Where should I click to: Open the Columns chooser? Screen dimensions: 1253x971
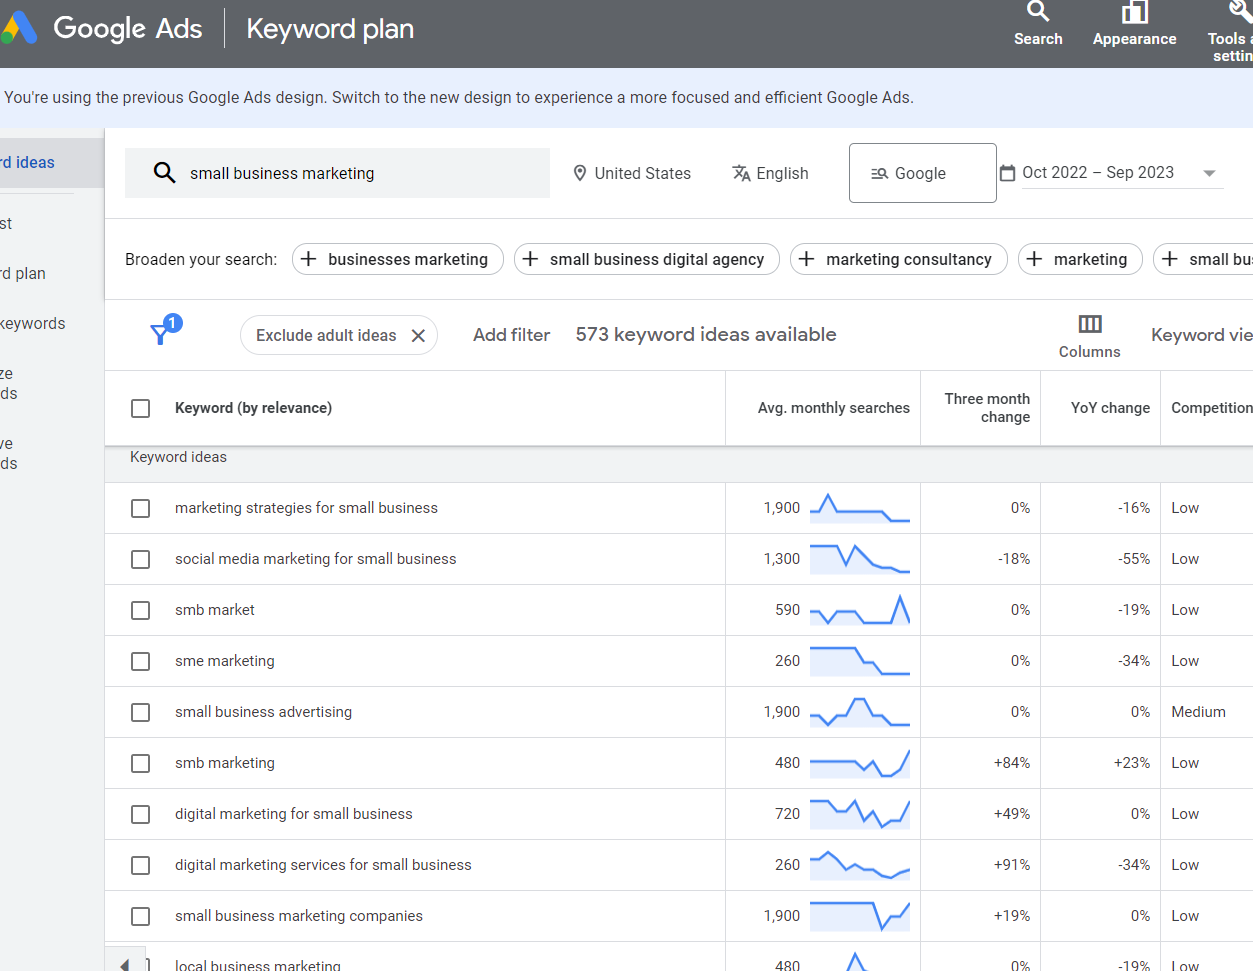click(x=1090, y=336)
